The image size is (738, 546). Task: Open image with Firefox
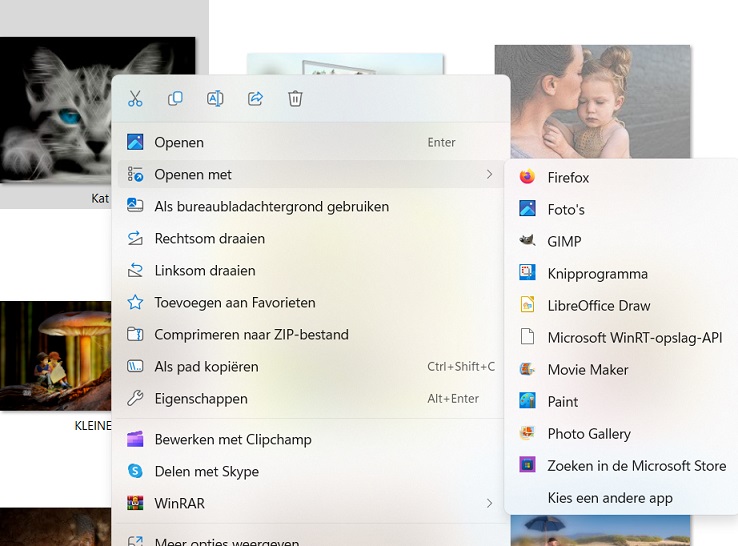pyautogui.click(x=568, y=178)
